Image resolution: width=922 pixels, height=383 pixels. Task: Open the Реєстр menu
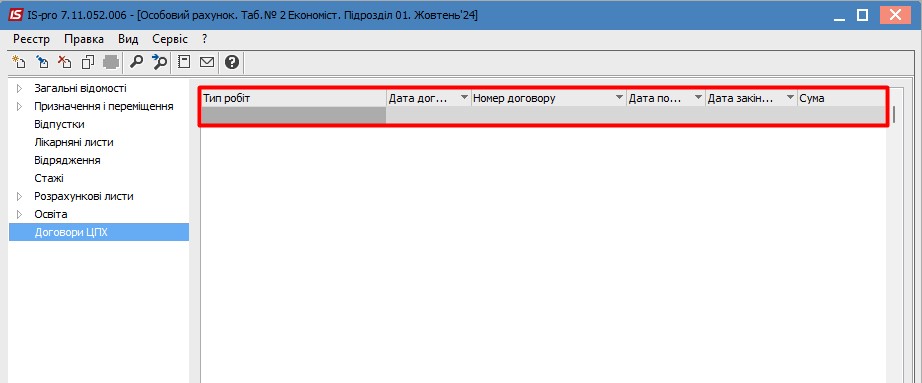click(32, 39)
